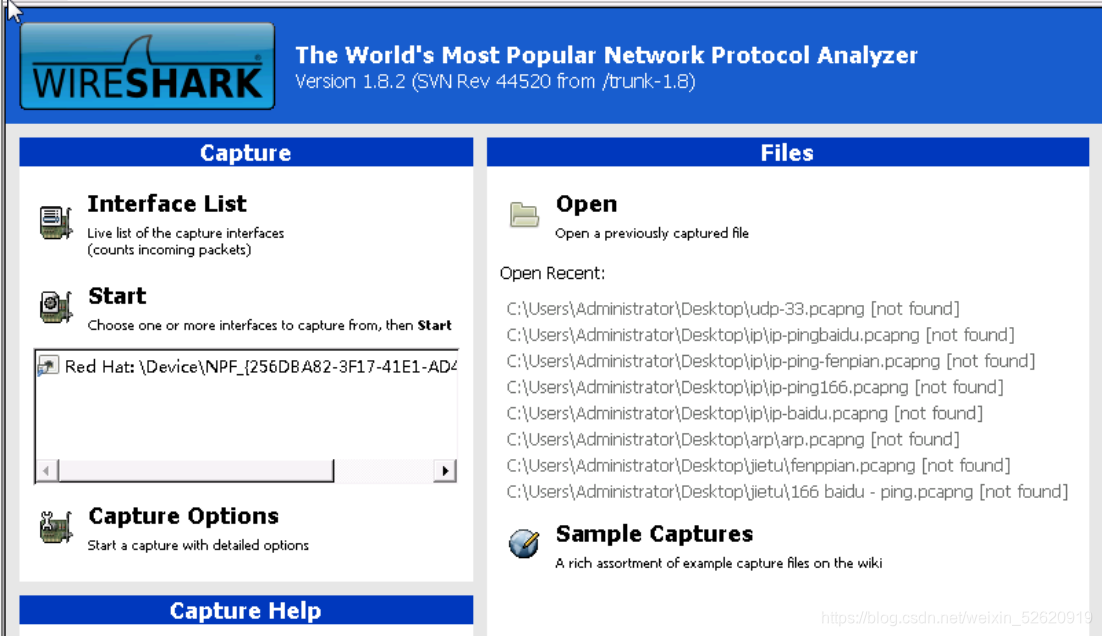Click the Capture Options wrench icon
The image size is (1102, 636).
click(x=56, y=527)
